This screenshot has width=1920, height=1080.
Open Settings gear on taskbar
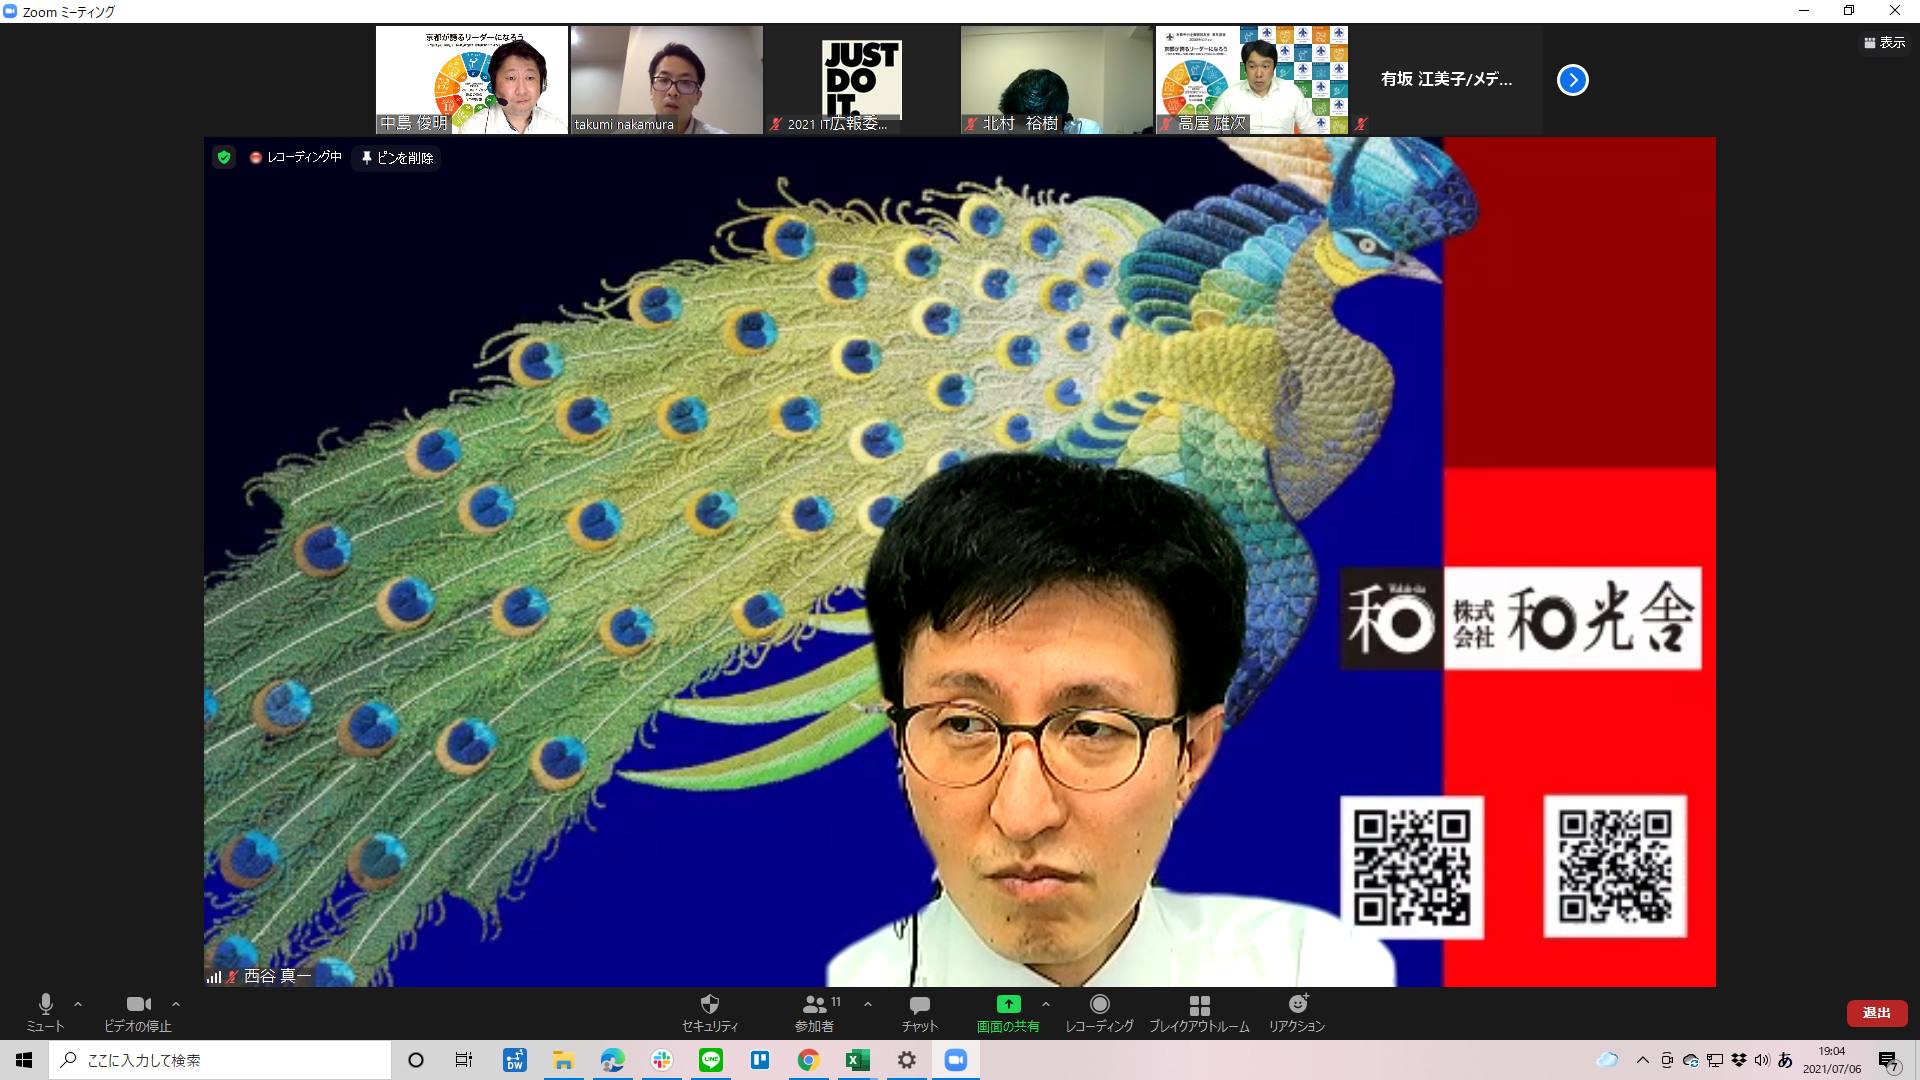pos(907,1060)
